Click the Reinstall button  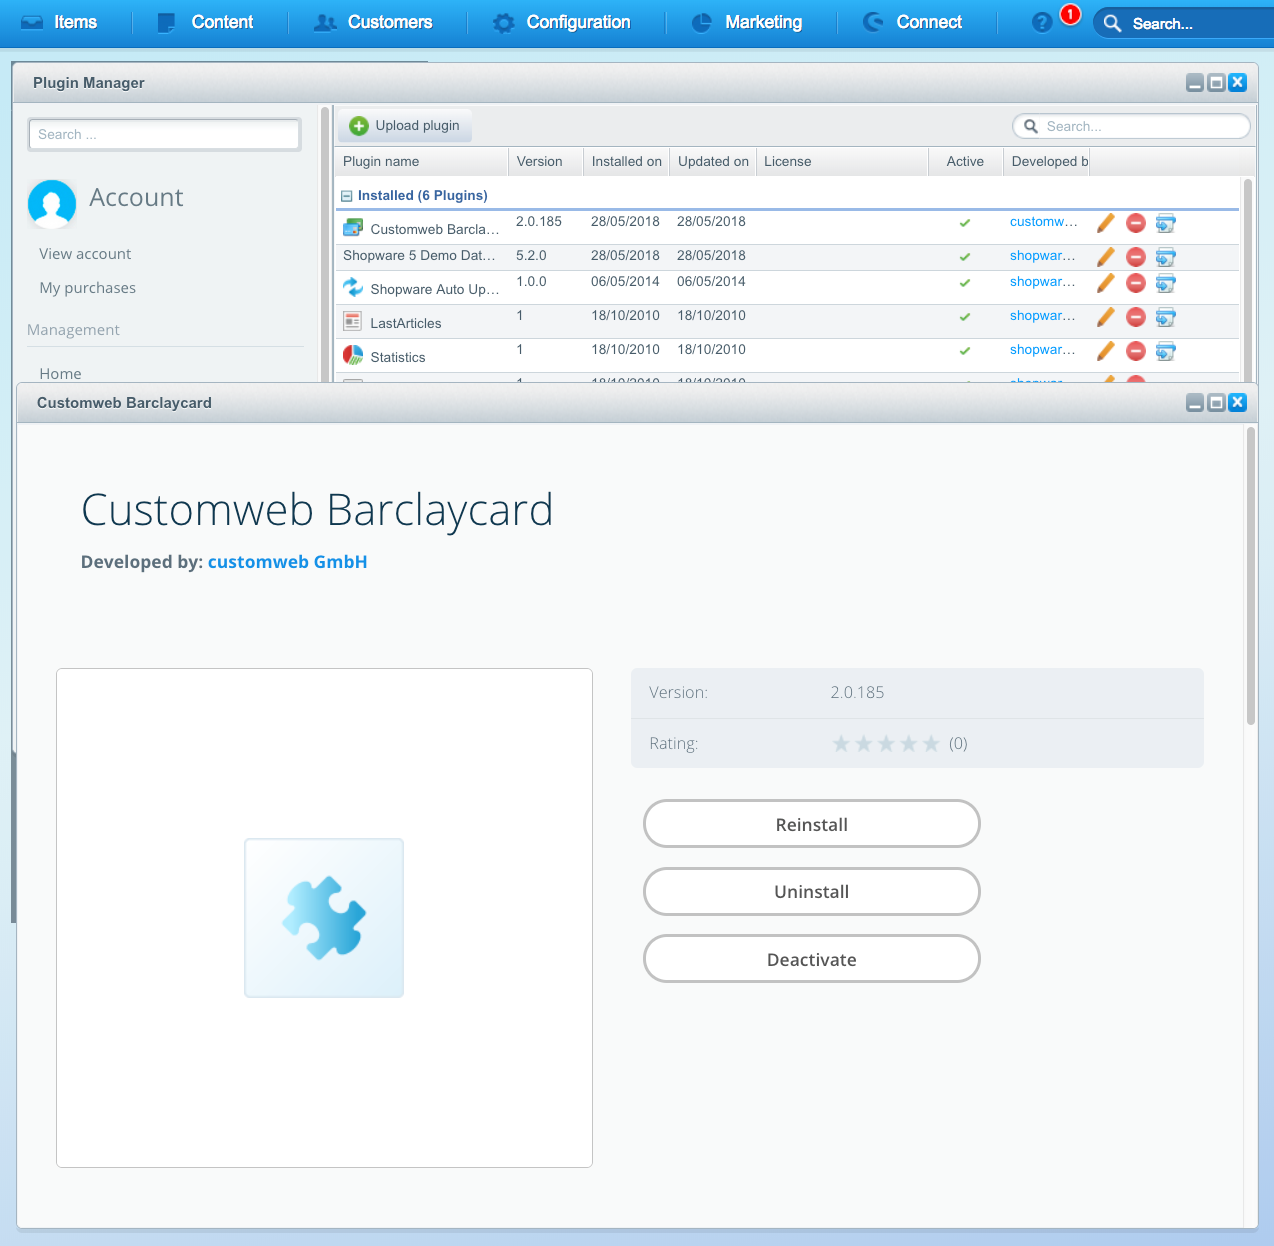tap(812, 824)
